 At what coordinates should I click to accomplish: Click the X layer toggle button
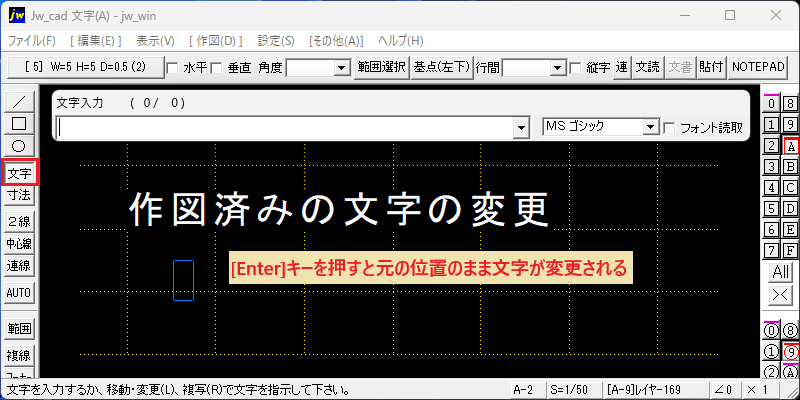point(781,294)
